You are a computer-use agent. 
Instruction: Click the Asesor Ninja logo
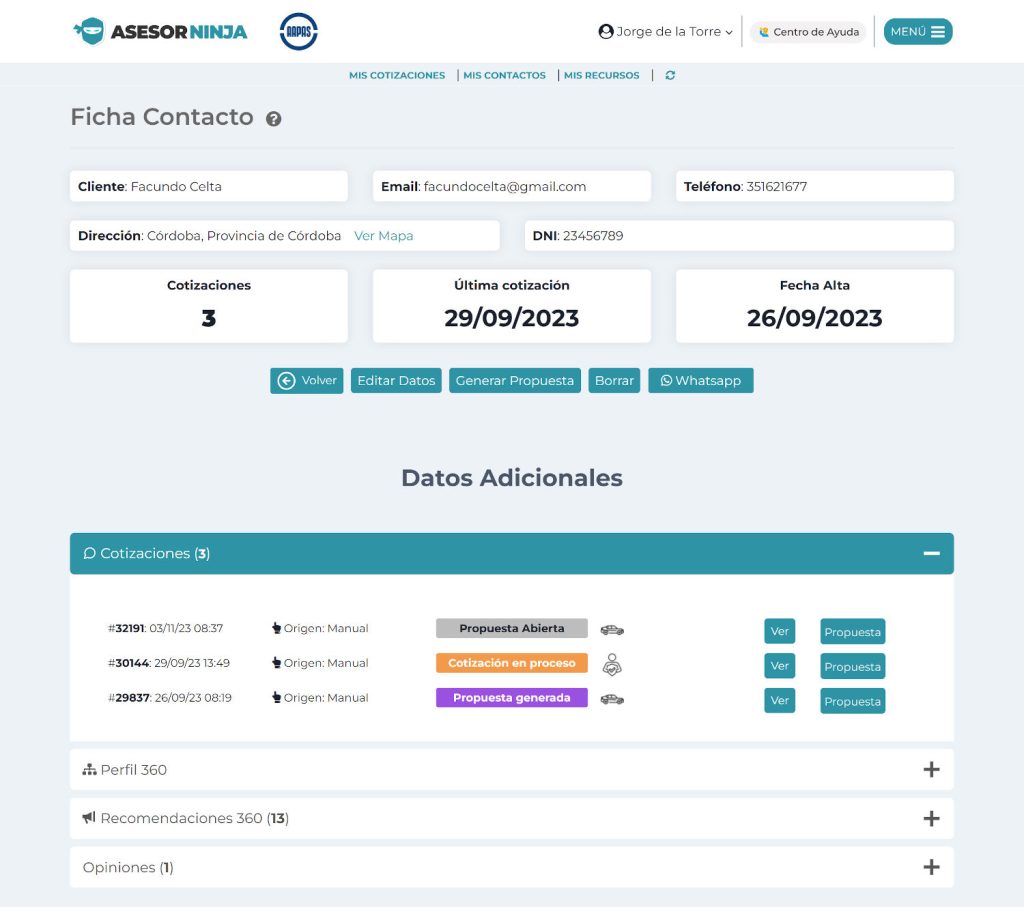coord(160,31)
